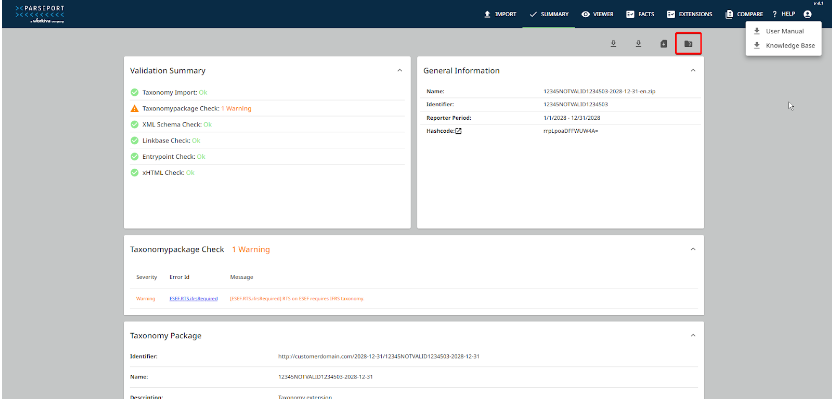Open the Help menu
The image size is (832, 400).
click(x=783, y=14)
